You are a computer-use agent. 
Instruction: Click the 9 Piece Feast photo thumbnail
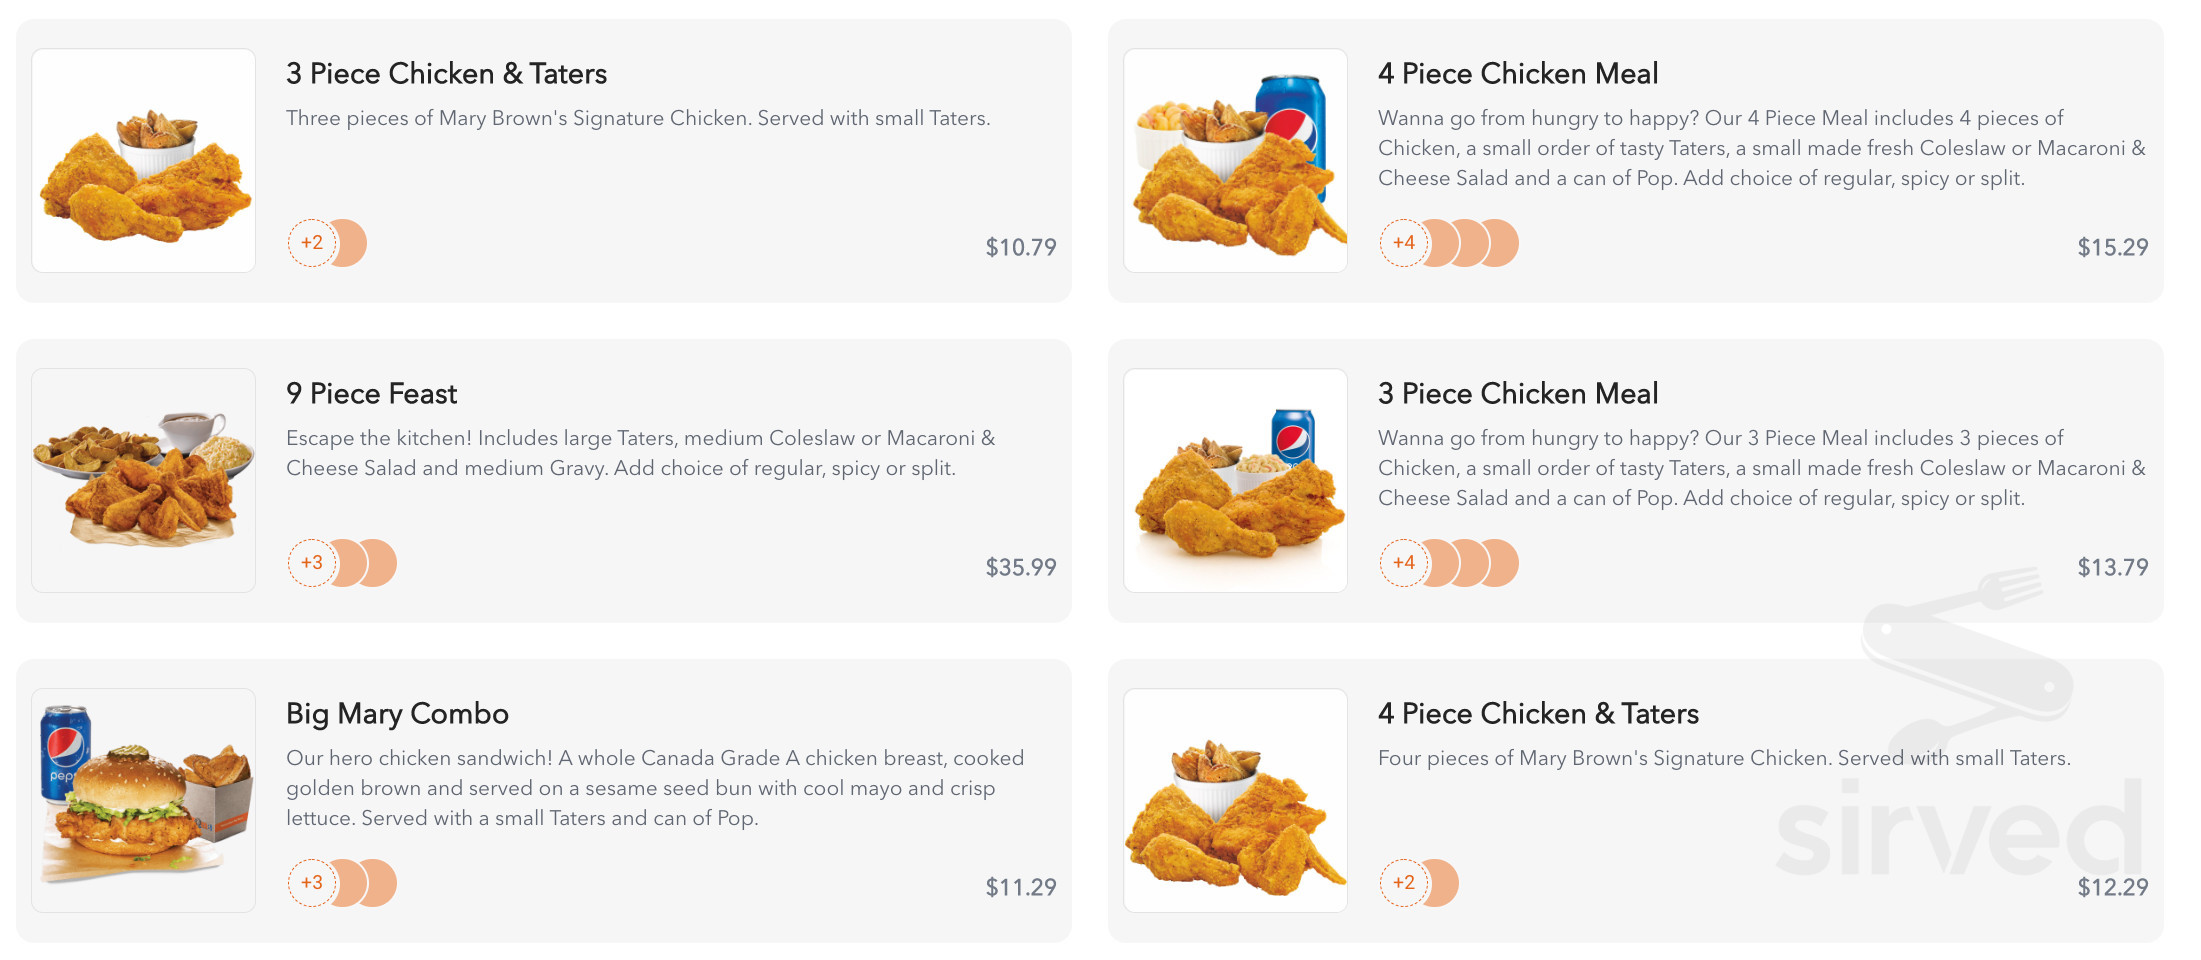[143, 480]
